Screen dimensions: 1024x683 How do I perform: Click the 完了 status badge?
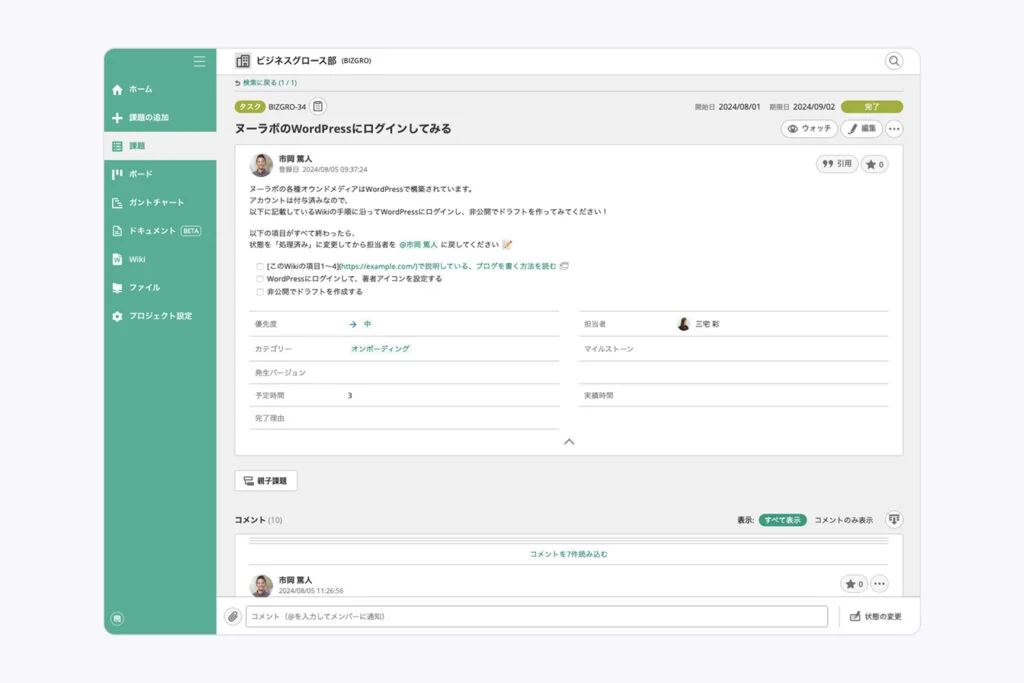coord(872,106)
